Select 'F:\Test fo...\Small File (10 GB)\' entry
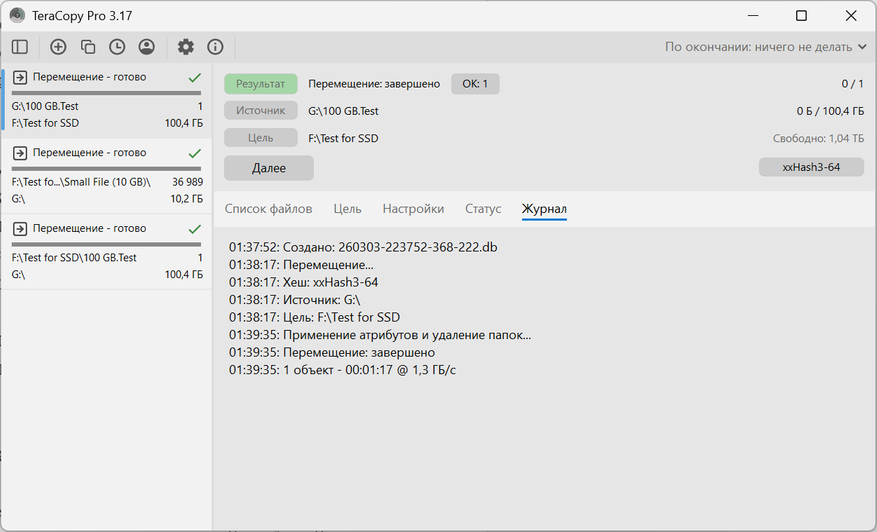The height and width of the screenshot is (532, 877). pyautogui.click(x=81, y=182)
